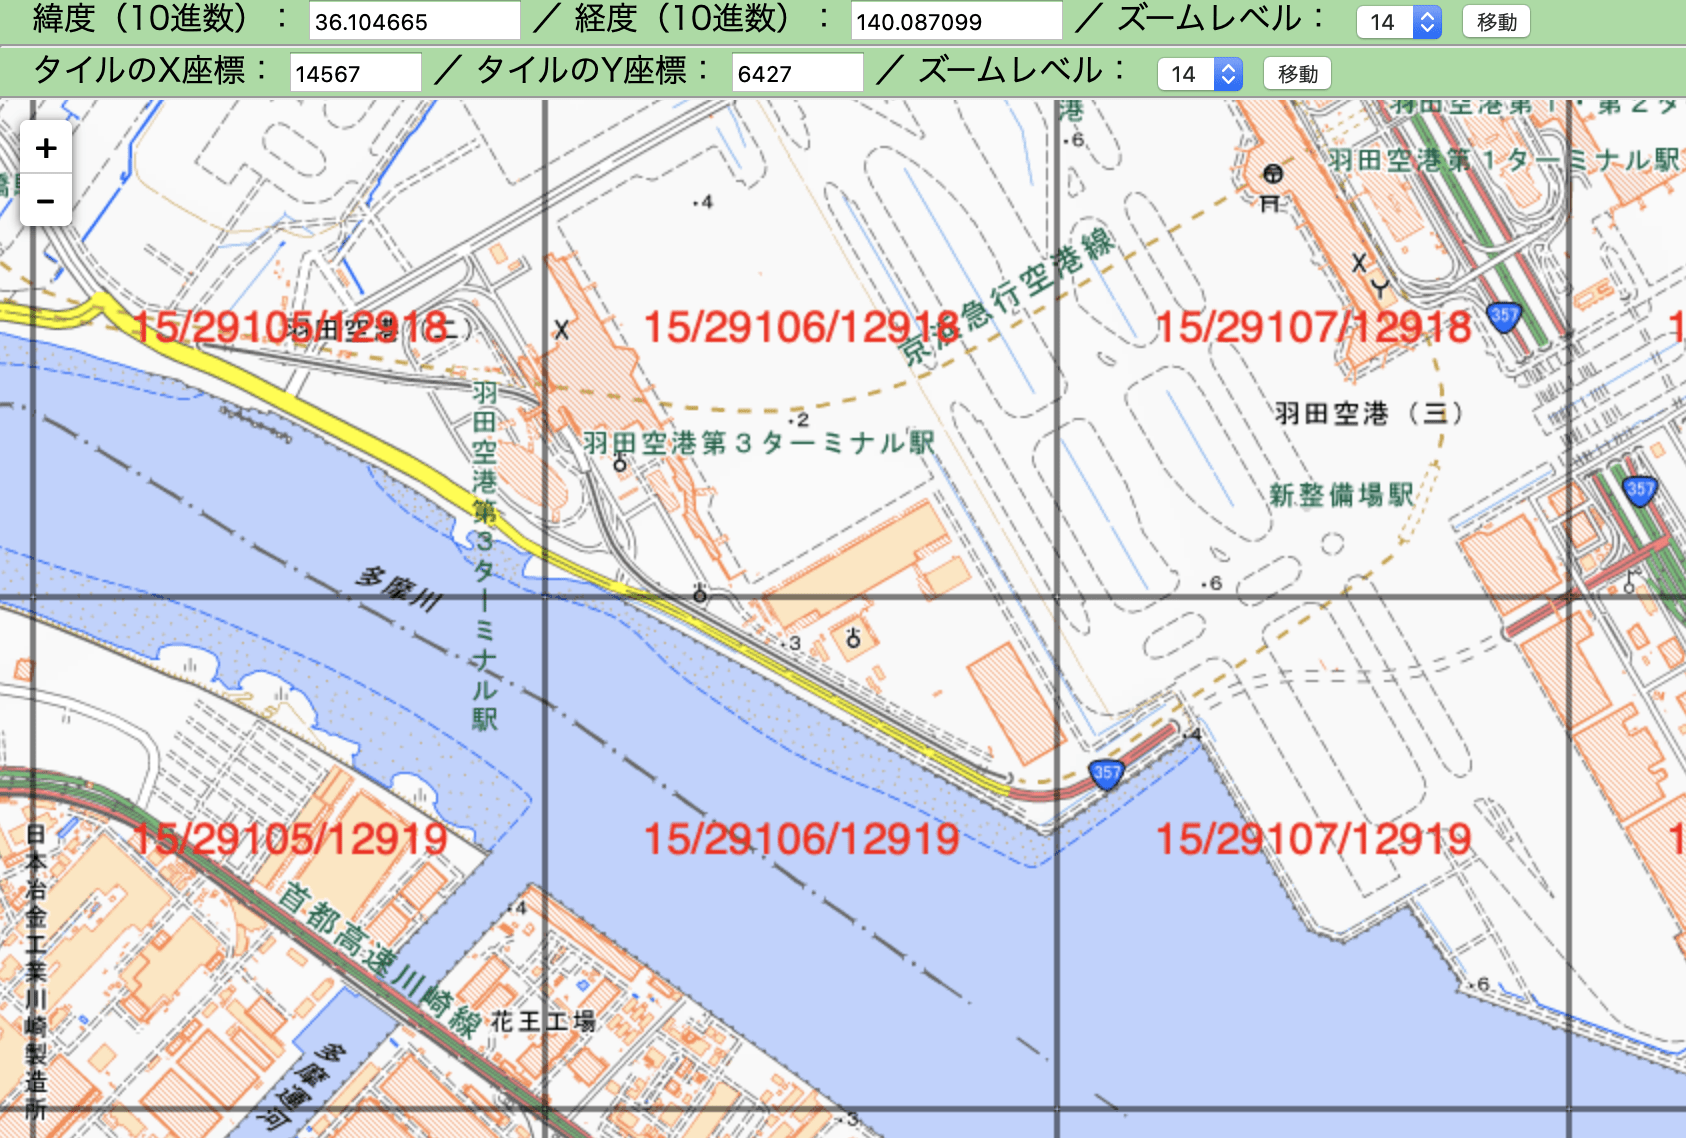Click the tile X coordinate input field
Viewport: 1686px width, 1138px height.
pyautogui.click(x=355, y=73)
